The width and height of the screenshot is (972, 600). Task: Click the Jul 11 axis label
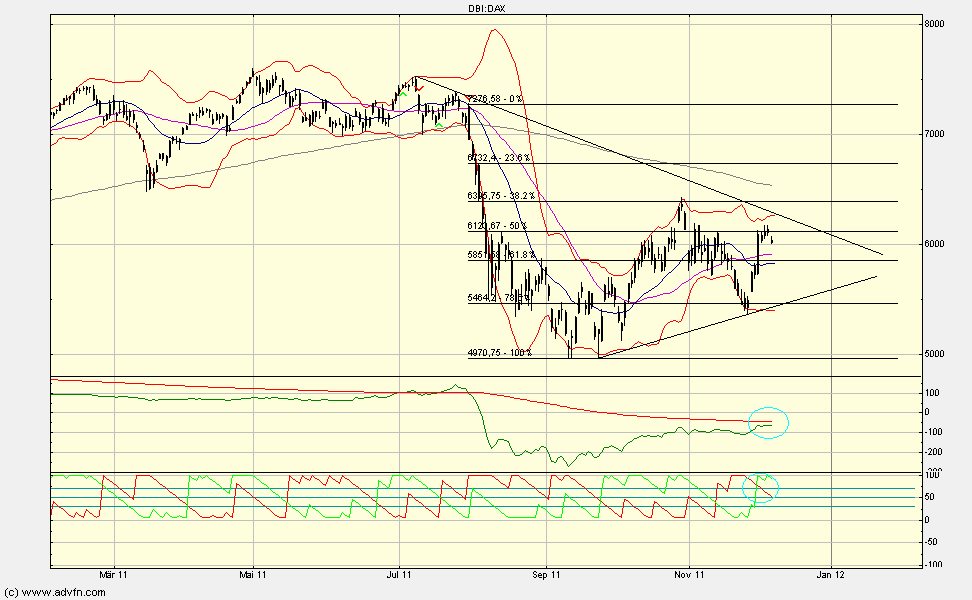(398, 574)
